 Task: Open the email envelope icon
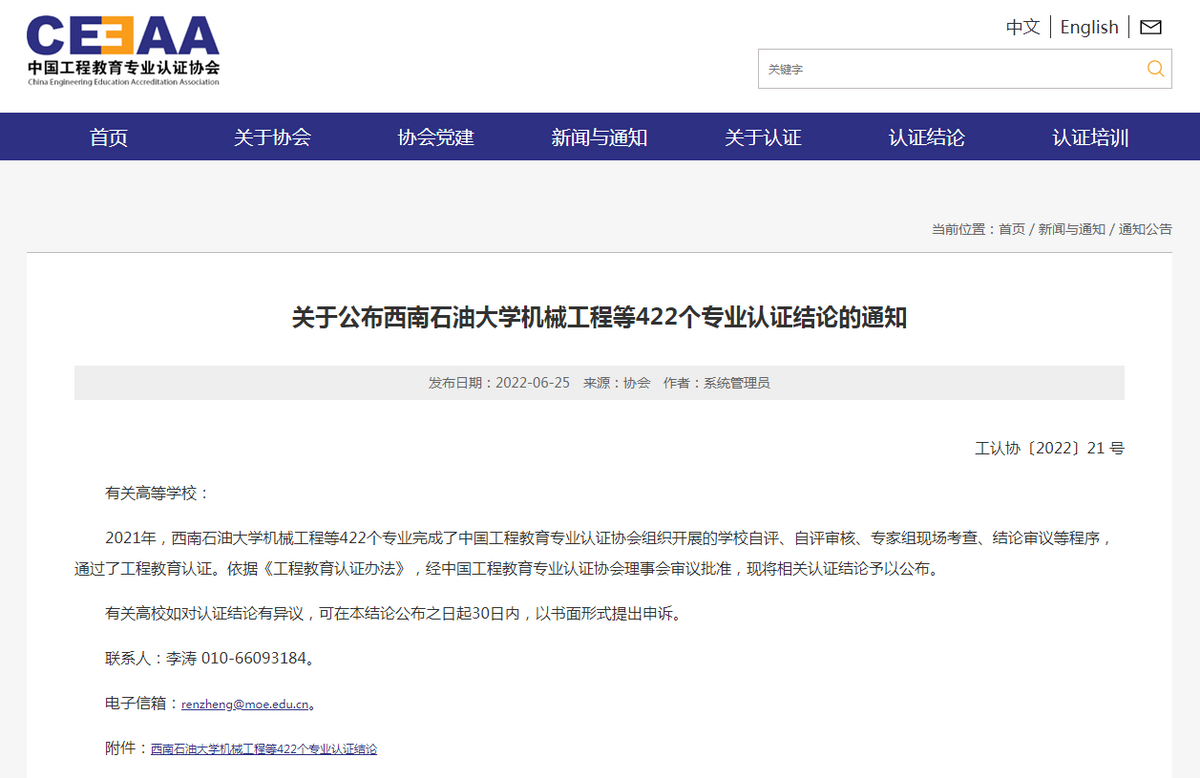(x=1150, y=27)
